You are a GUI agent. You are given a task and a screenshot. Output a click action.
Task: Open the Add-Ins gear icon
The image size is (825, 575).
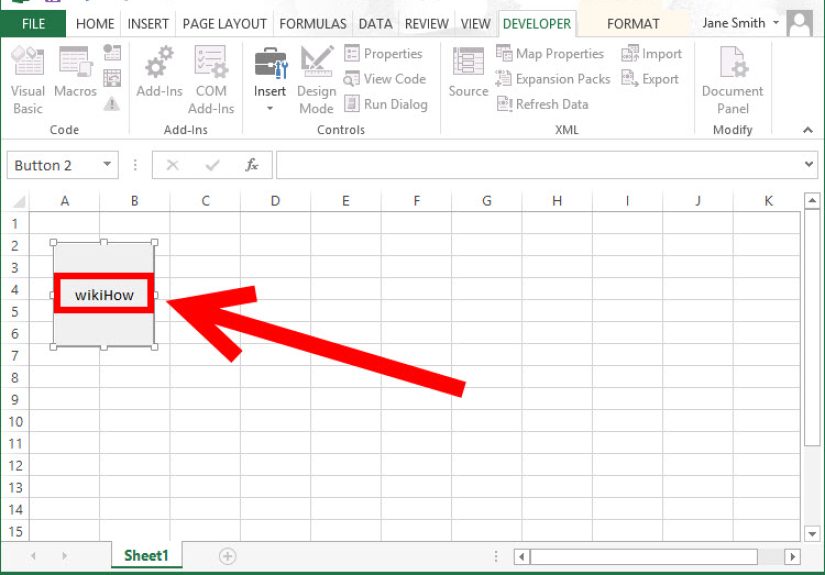[x=159, y=72]
